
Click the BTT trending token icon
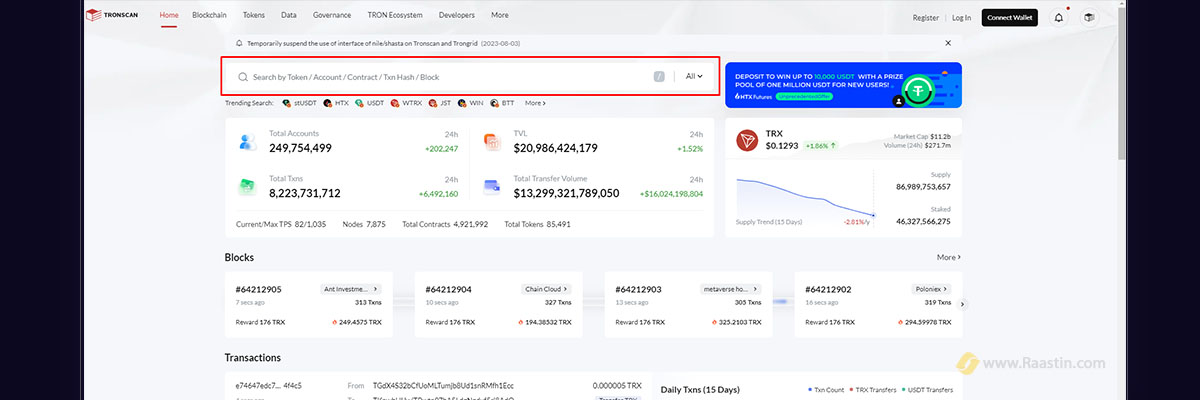tap(494, 103)
